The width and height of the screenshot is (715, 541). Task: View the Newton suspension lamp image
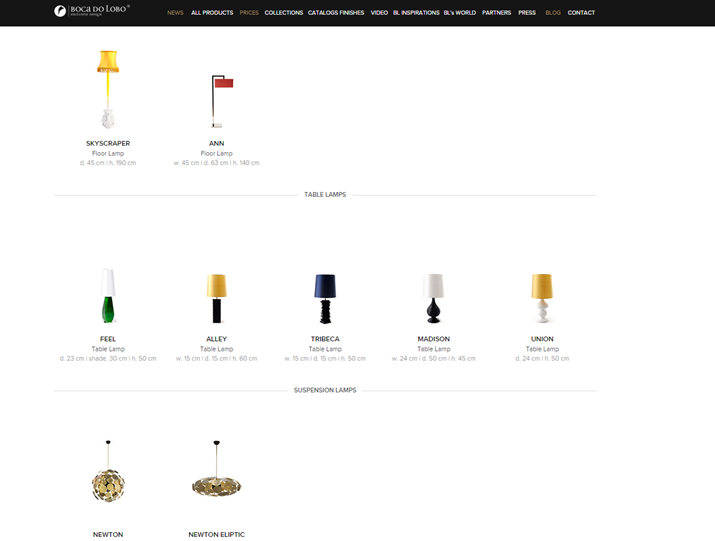click(x=108, y=472)
